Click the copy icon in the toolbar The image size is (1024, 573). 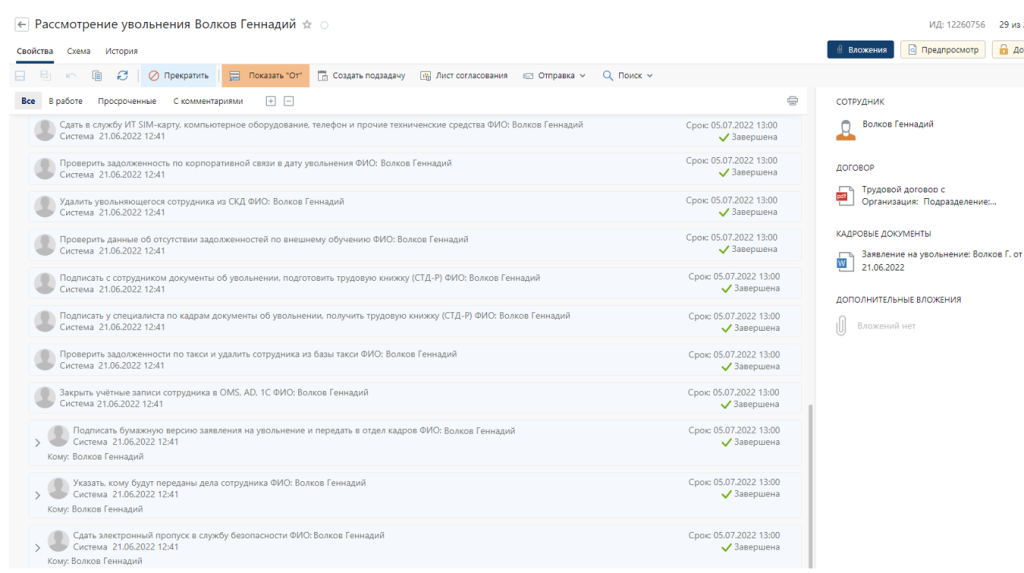(97, 75)
